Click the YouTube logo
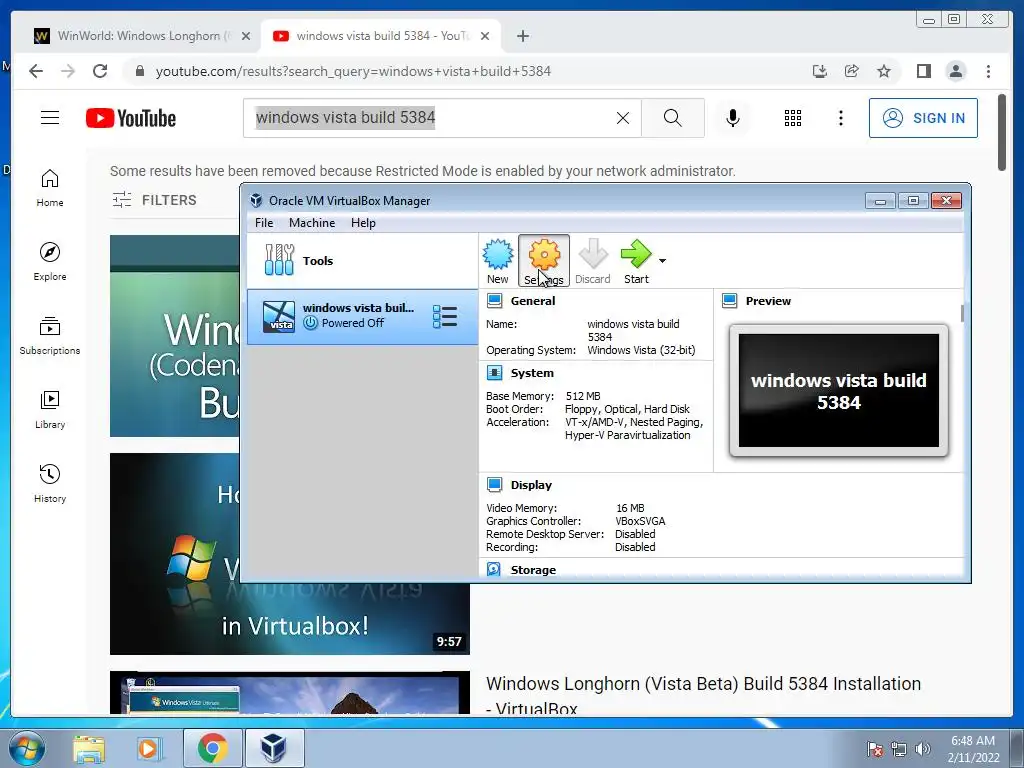Screen dimensions: 1024x768 (x=131, y=118)
